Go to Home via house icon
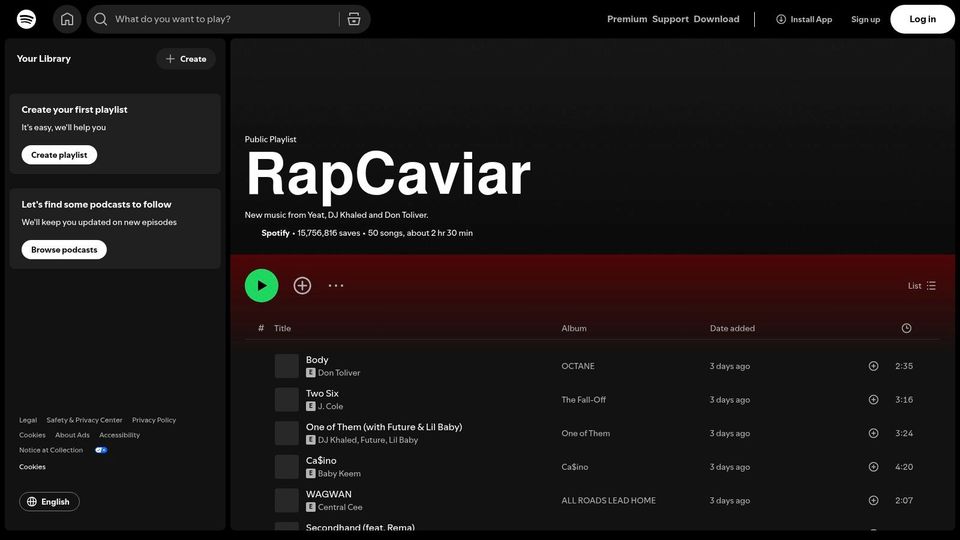This screenshot has height=540, width=960. [67, 19]
